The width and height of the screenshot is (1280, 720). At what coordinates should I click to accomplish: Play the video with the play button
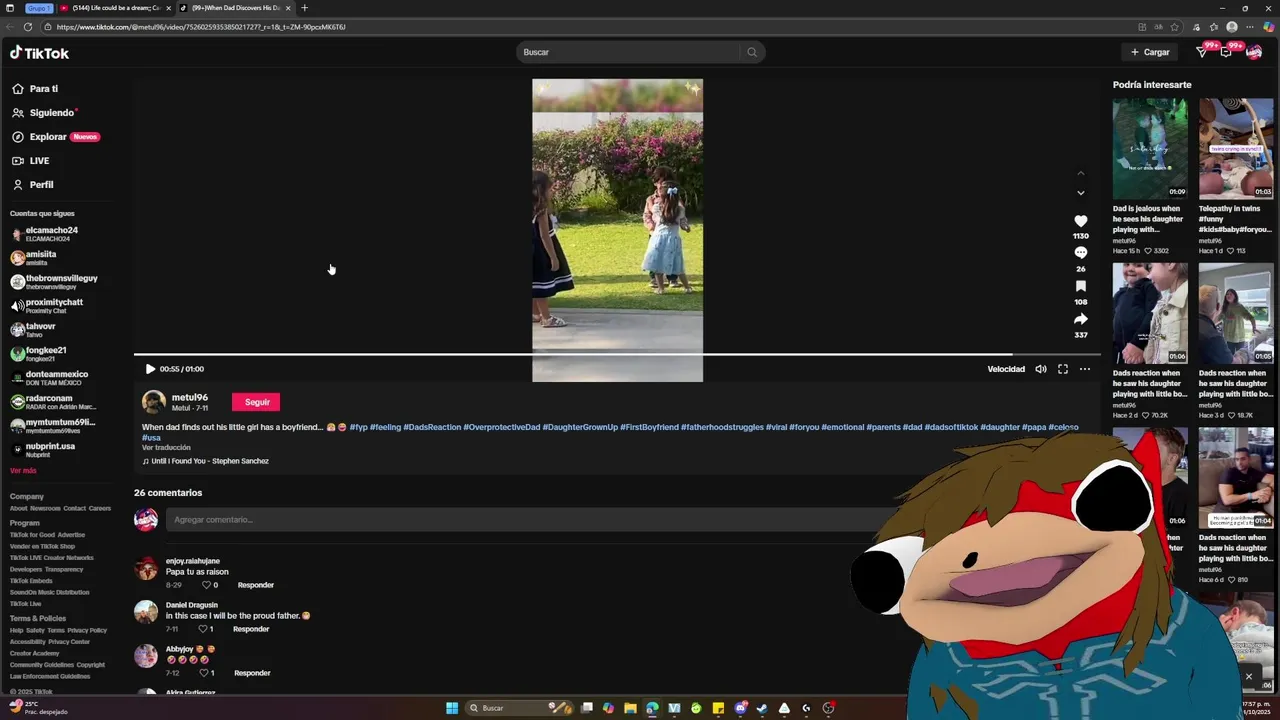(150, 369)
